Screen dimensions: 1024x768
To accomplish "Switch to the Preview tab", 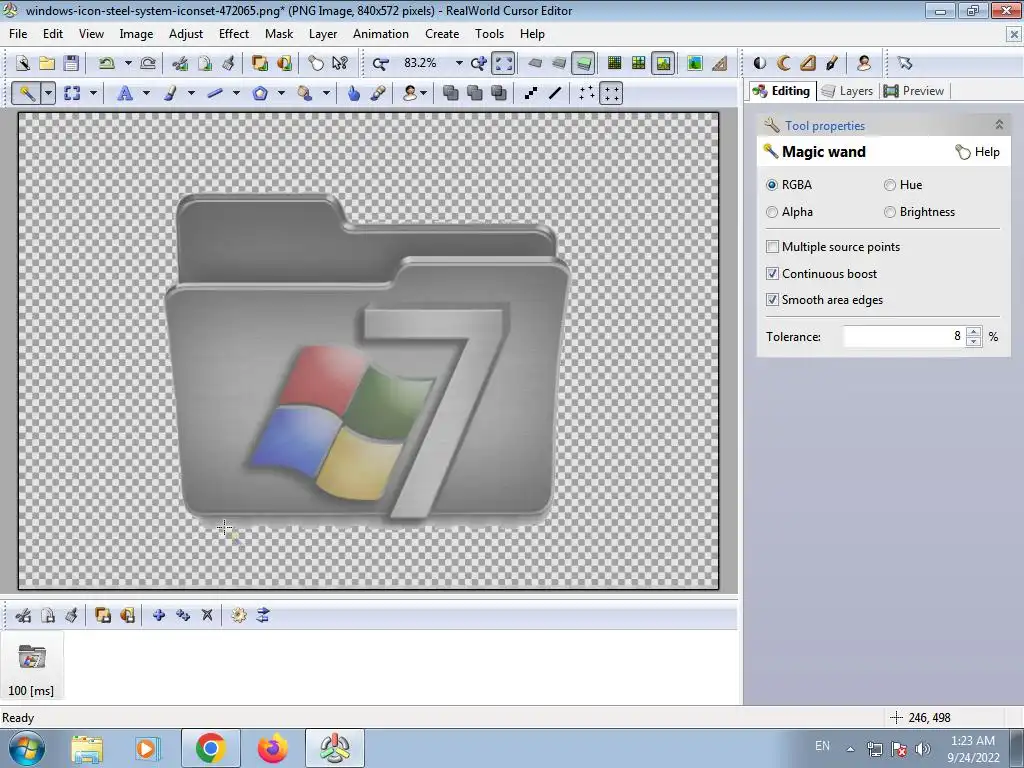I will pos(914,91).
